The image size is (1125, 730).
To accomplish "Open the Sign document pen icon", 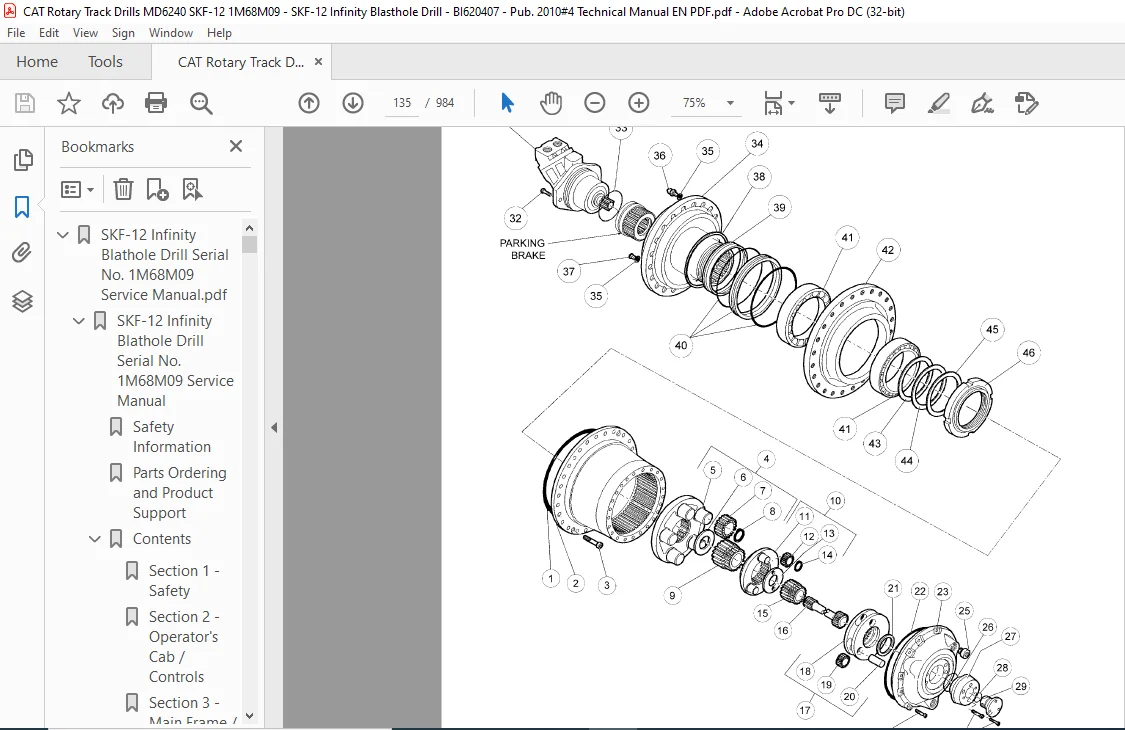I will point(982,103).
